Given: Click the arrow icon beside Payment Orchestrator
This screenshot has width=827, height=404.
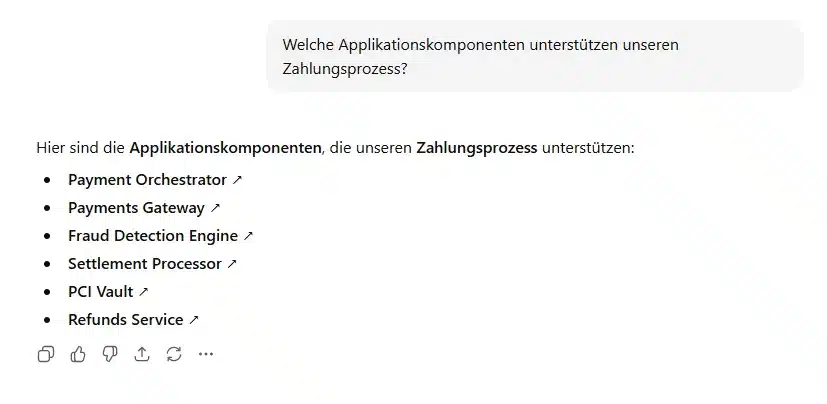Looking at the screenshot, I should [x=238, y=180].
